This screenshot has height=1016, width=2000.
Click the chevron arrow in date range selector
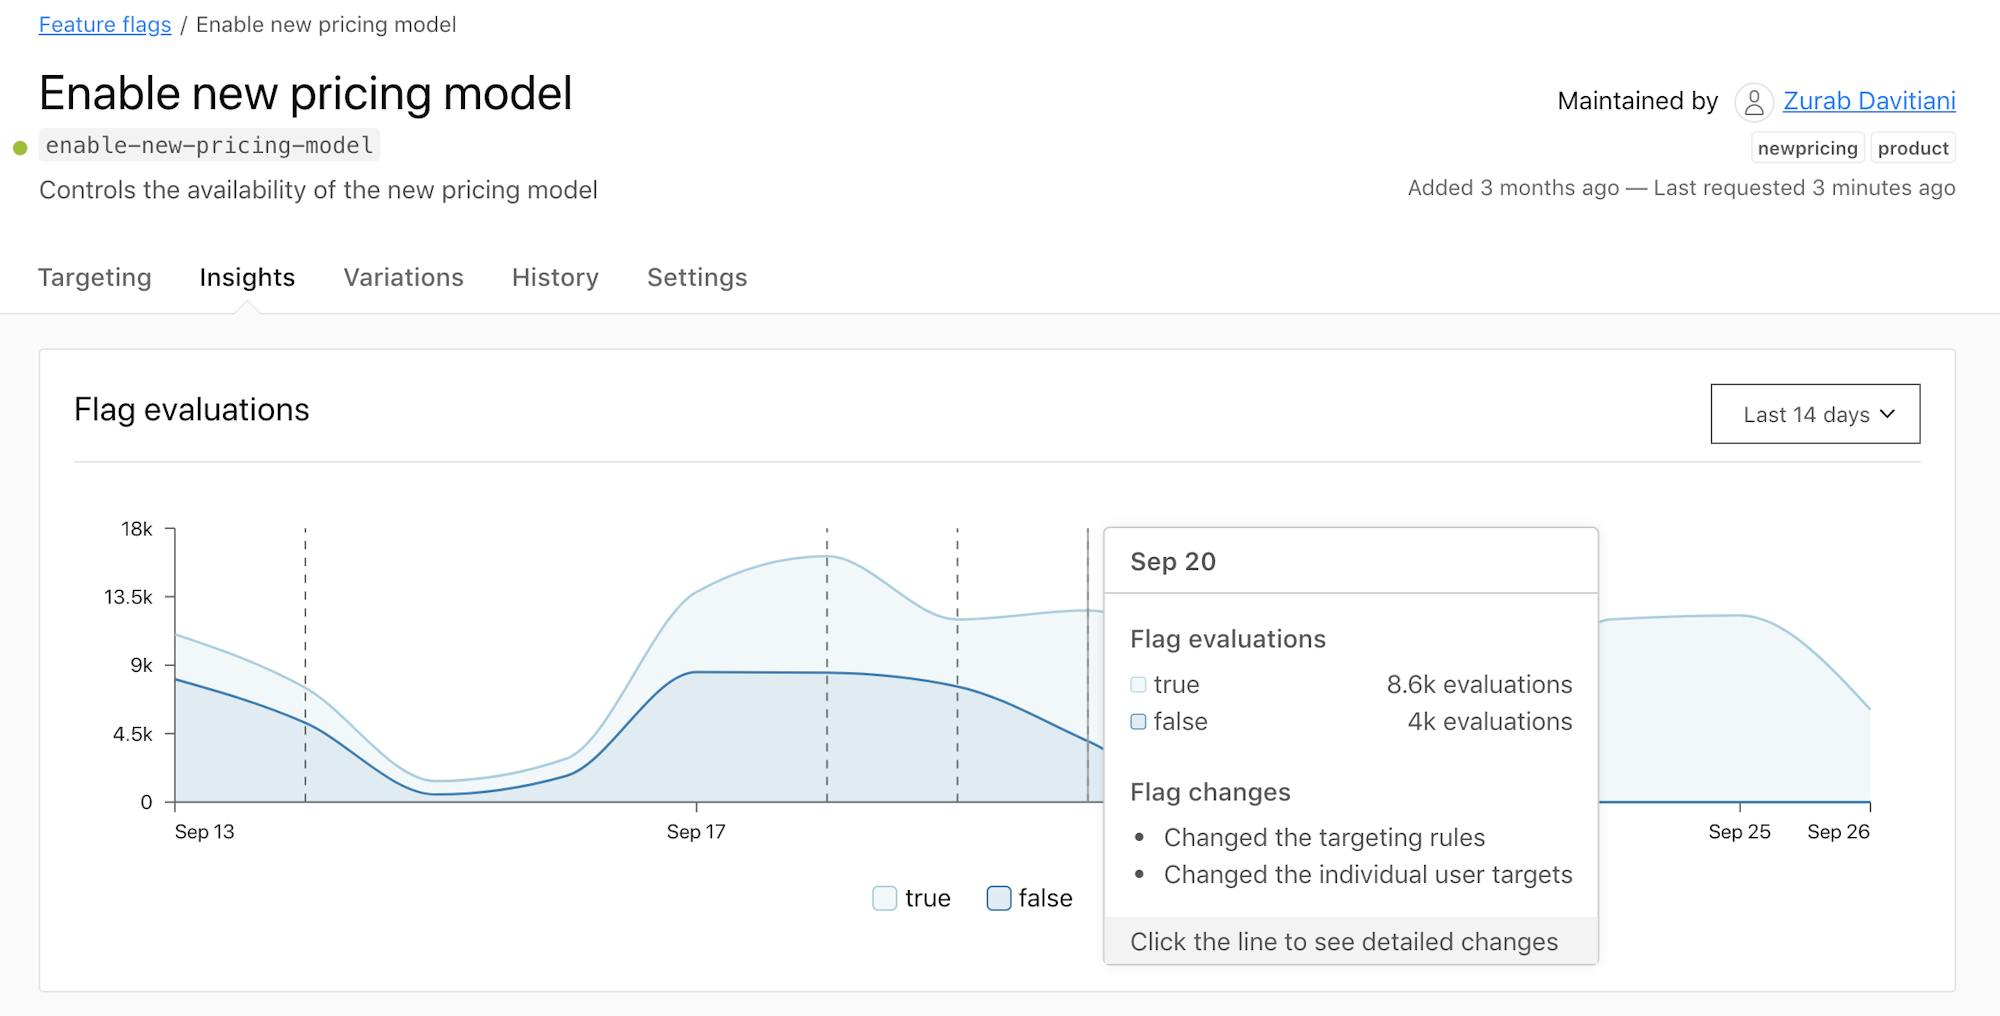[1887, 414]
